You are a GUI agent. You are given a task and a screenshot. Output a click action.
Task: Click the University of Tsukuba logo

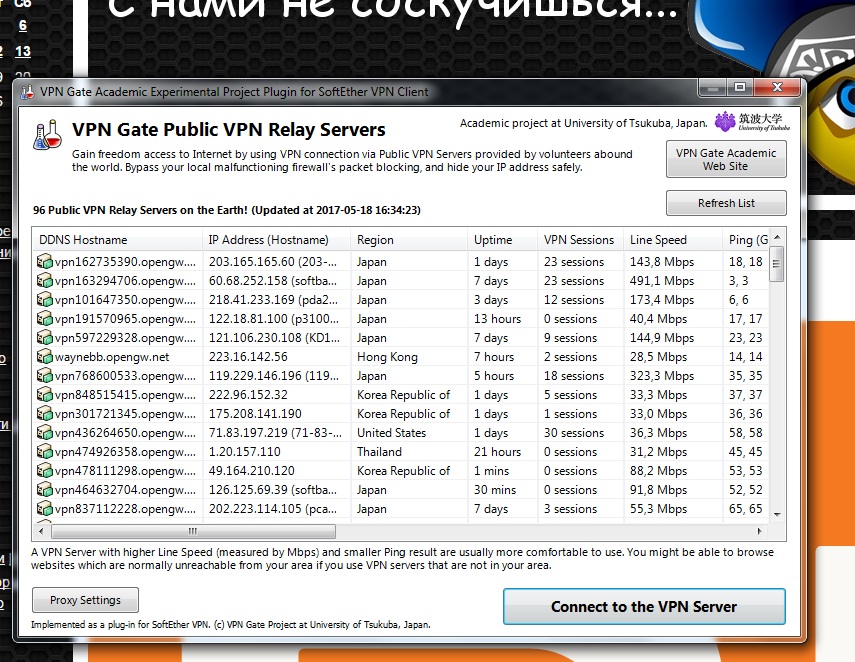[x=752, y=122]
